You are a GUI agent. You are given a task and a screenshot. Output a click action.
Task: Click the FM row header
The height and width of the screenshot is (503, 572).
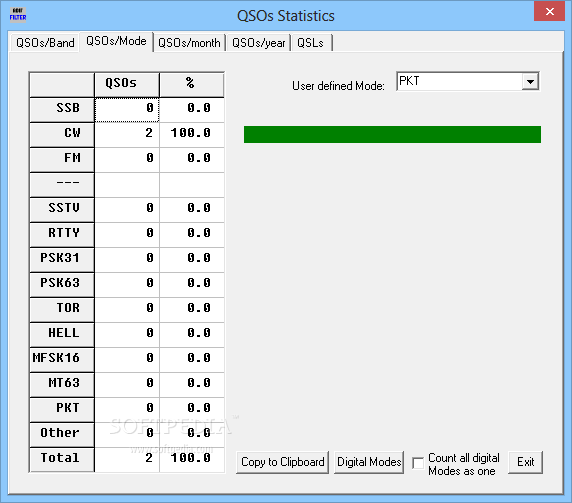click(62, 160)
